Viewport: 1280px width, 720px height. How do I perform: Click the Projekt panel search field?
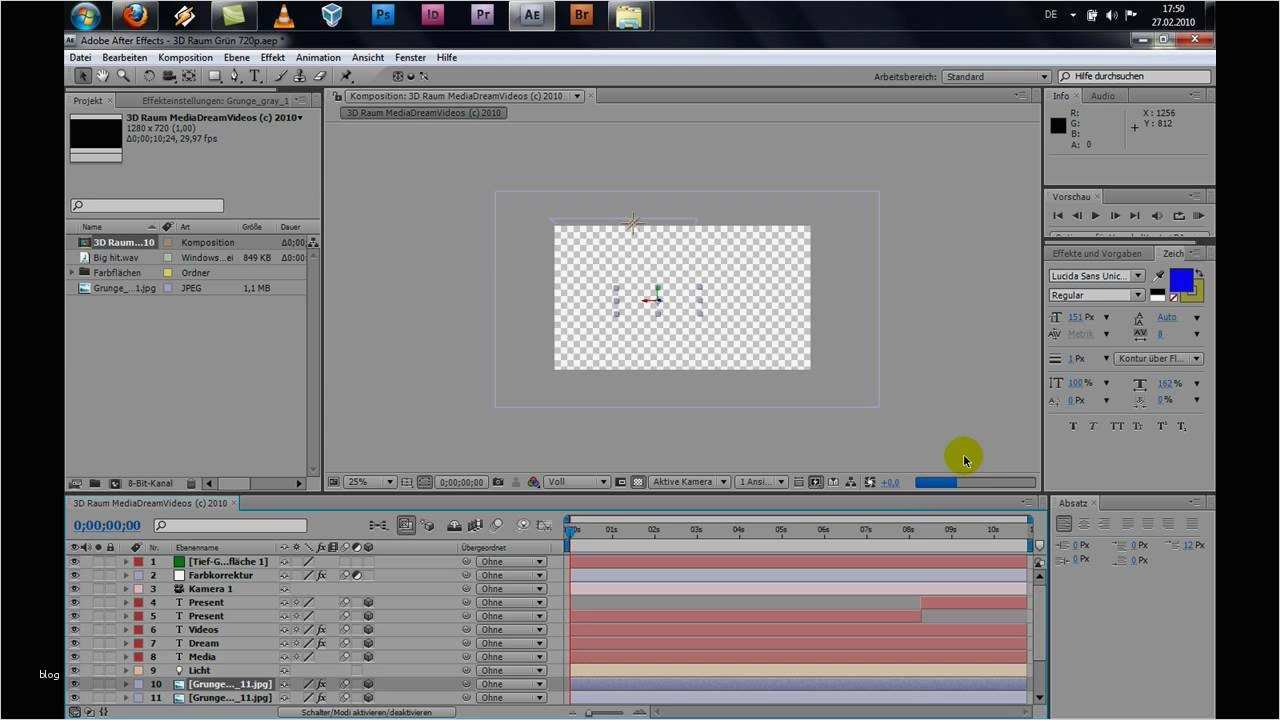147,206
